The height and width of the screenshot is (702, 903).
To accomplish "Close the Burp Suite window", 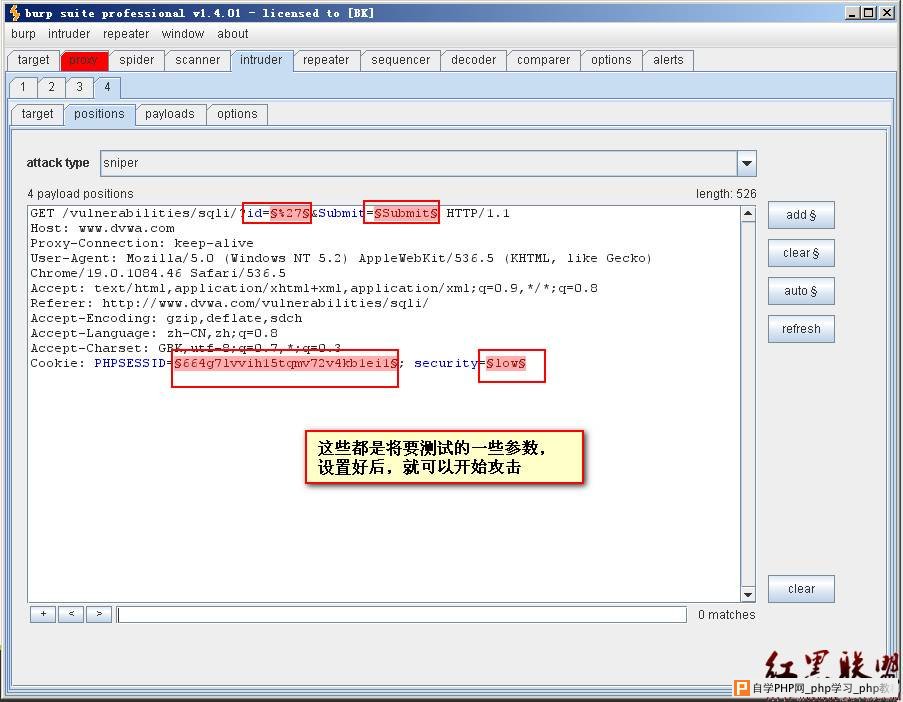I will [887, 13].
